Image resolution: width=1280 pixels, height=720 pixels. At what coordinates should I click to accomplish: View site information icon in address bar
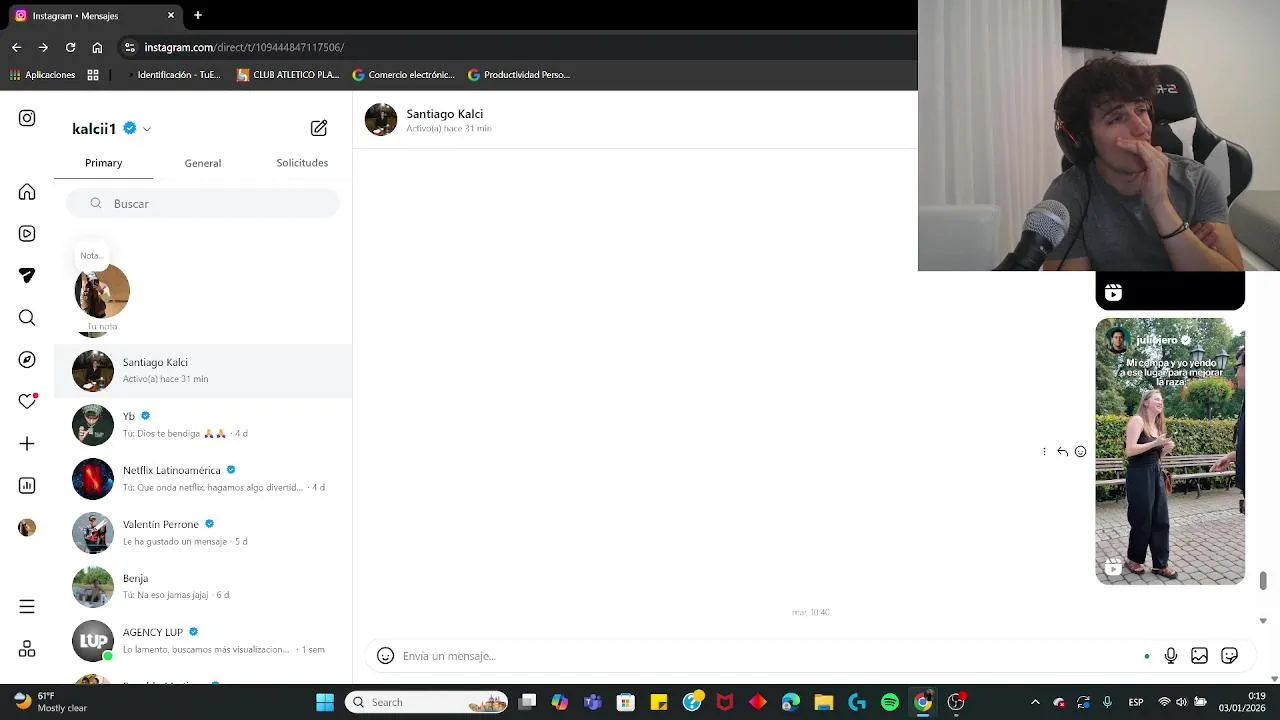point(129,47)
